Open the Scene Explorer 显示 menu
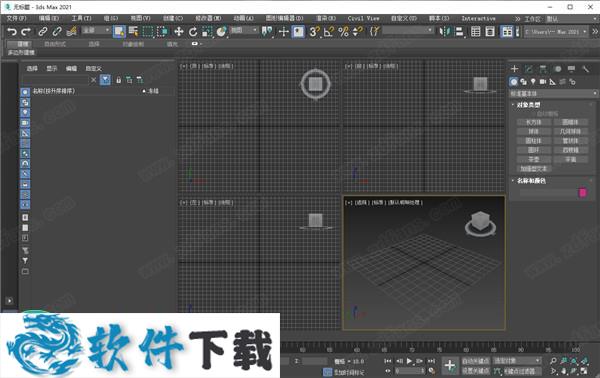Screen dimensions: 600x378 point(52,68)
